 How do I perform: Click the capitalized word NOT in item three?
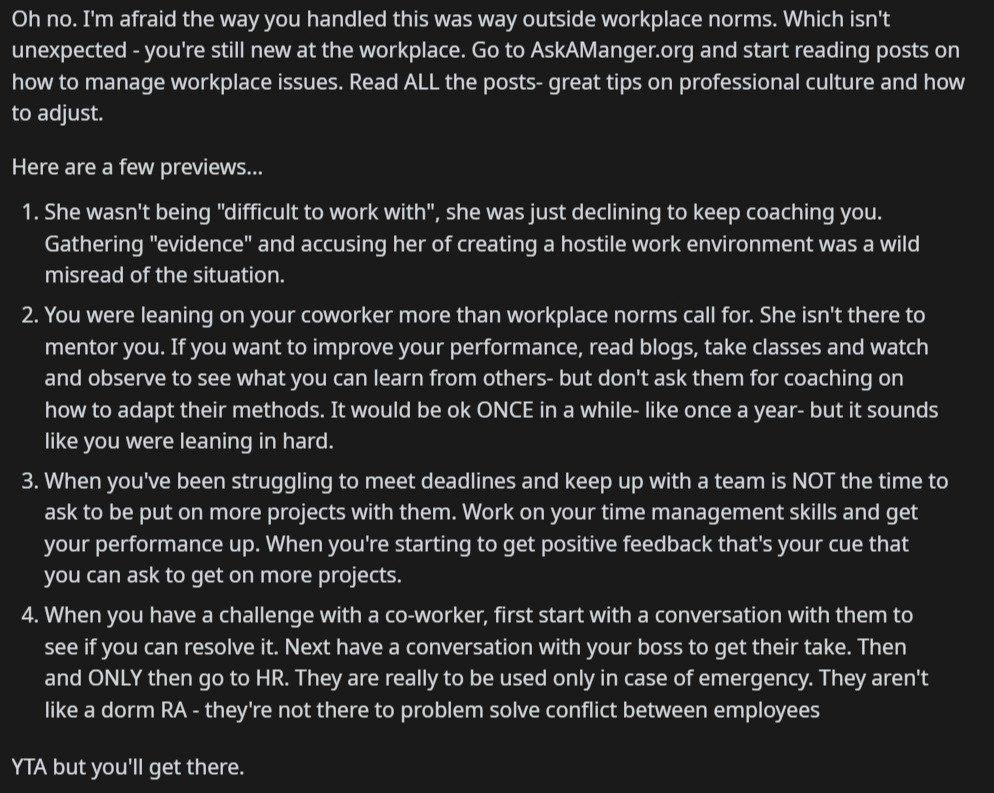[x=813, y=481]
